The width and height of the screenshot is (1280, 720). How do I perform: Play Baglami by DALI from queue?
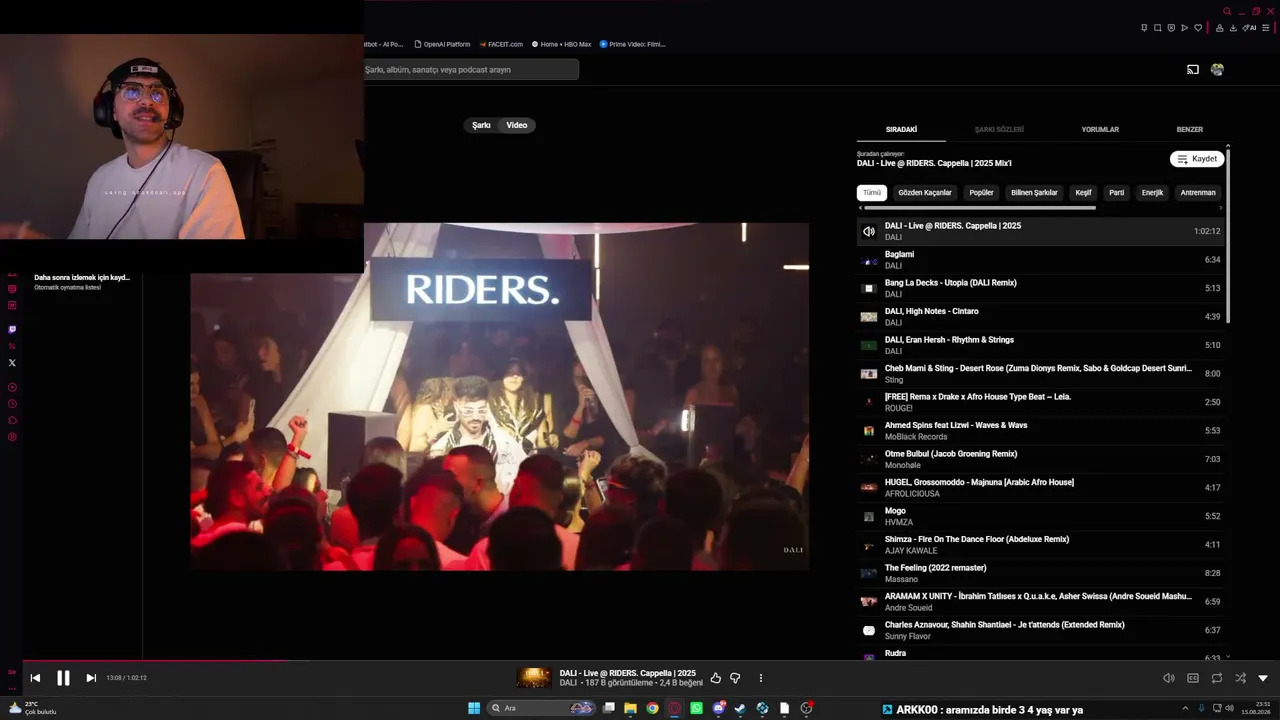point(1040,260)
